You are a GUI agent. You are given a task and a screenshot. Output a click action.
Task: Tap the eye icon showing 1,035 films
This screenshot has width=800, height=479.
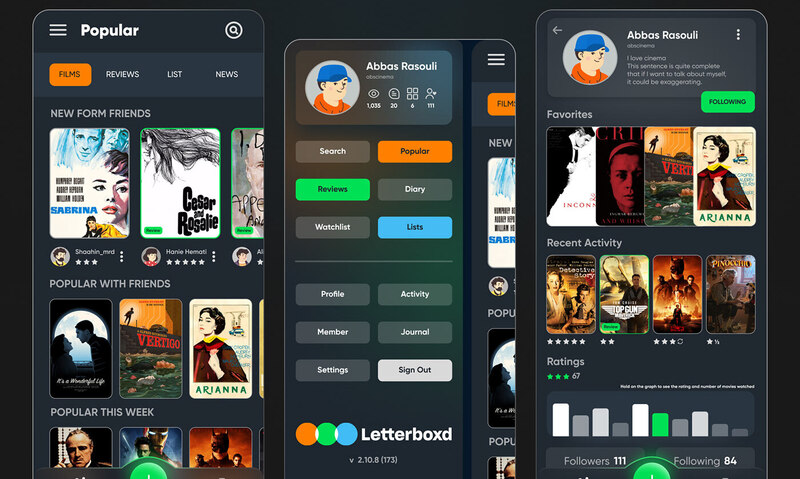[x=373, y=94]
